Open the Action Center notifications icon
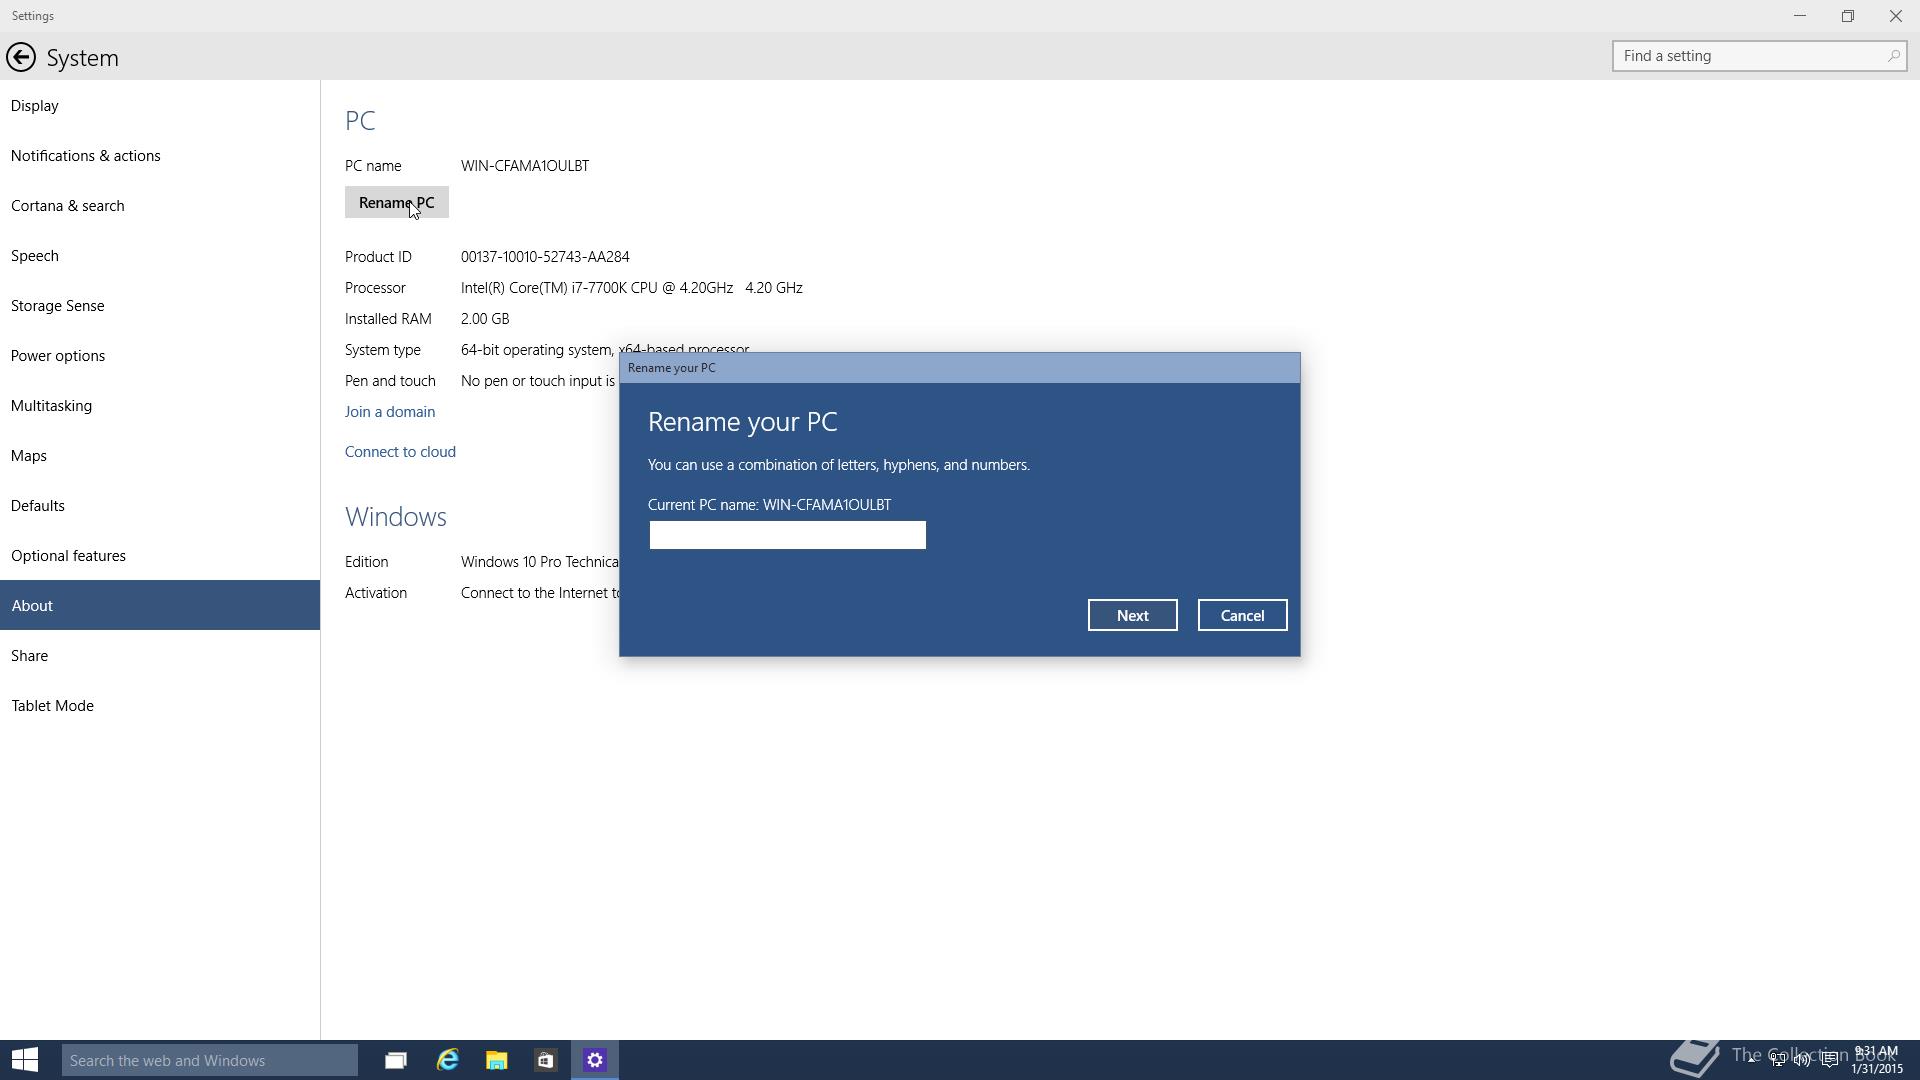Screen dimensions: 1920x1080 pyautogui.click(x=1830, y=1059)
